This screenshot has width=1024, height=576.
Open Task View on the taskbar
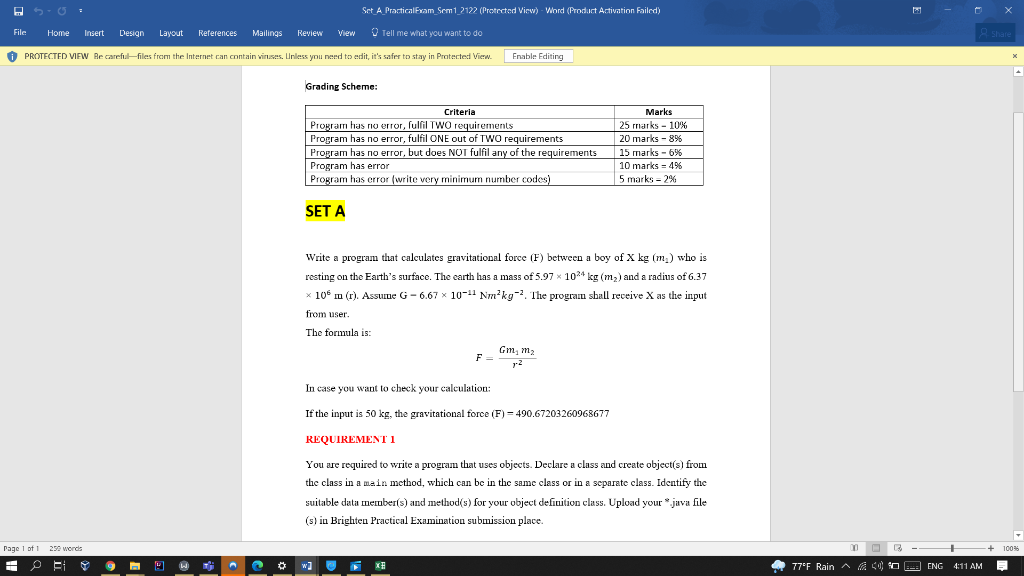click(x=59, y=566)
